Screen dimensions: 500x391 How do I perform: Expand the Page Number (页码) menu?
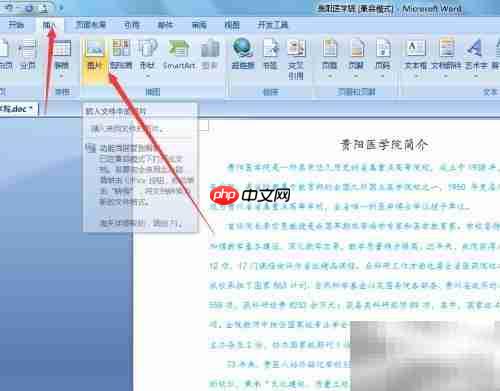tap(383, 58)
